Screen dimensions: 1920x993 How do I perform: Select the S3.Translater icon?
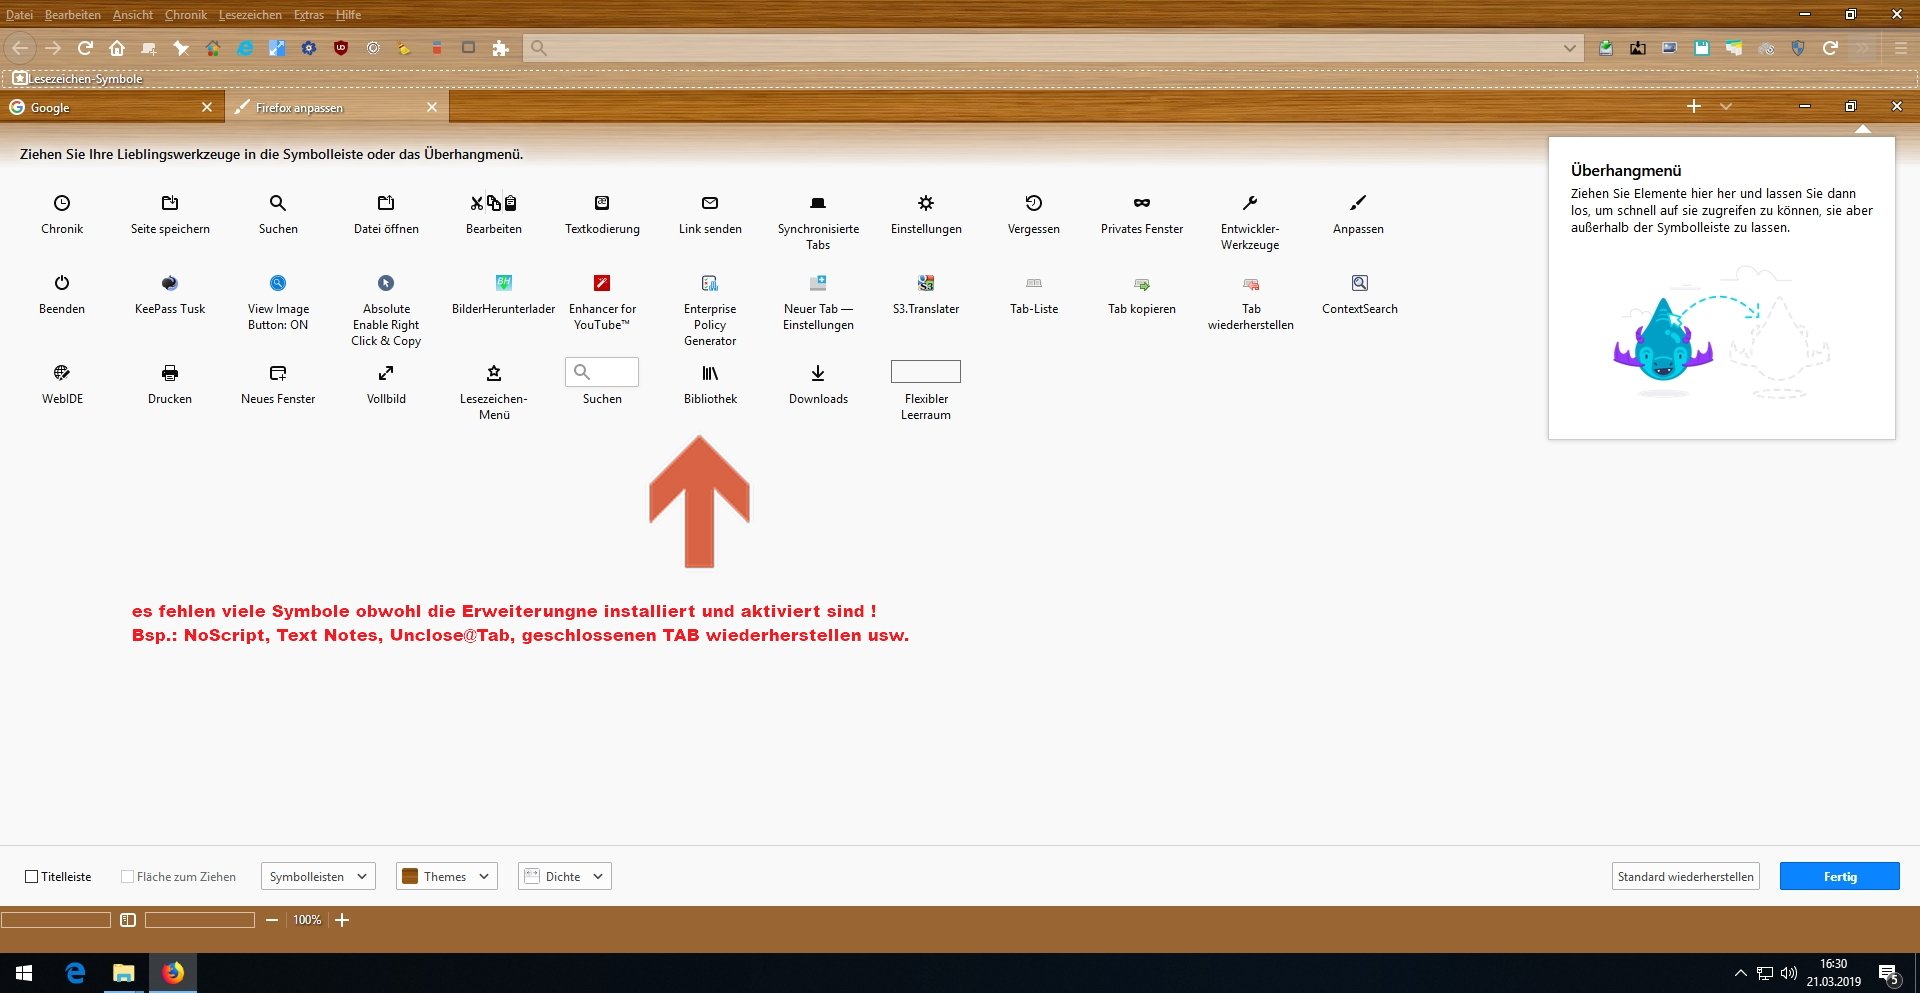pos(926,283)
